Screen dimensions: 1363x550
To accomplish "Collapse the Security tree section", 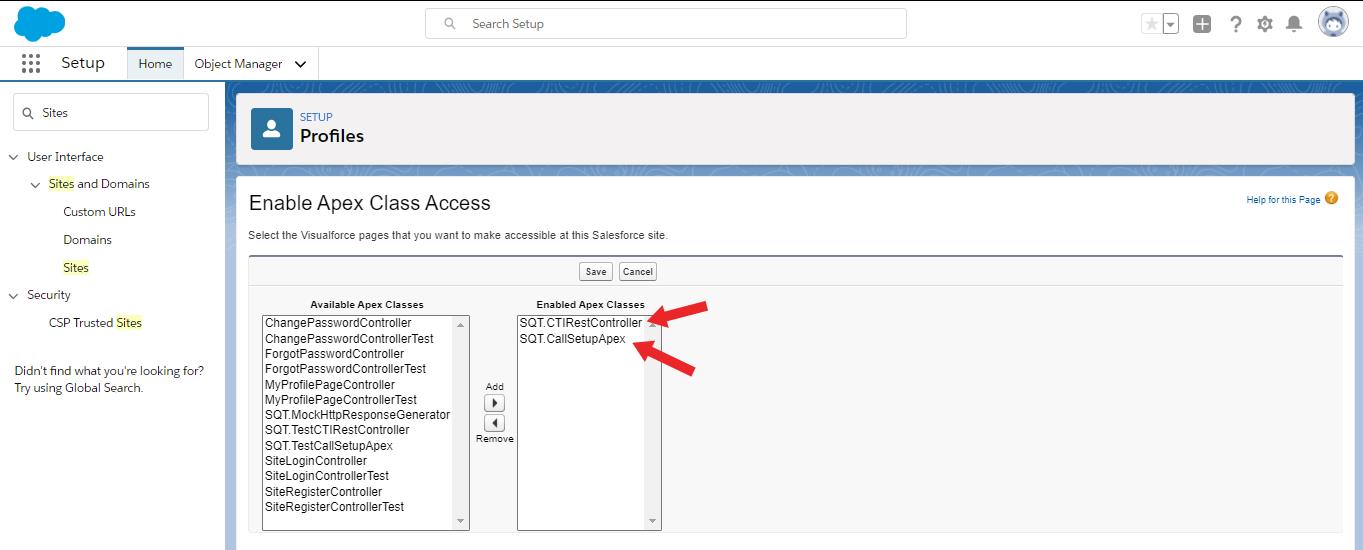I will [x=14, y=295].
